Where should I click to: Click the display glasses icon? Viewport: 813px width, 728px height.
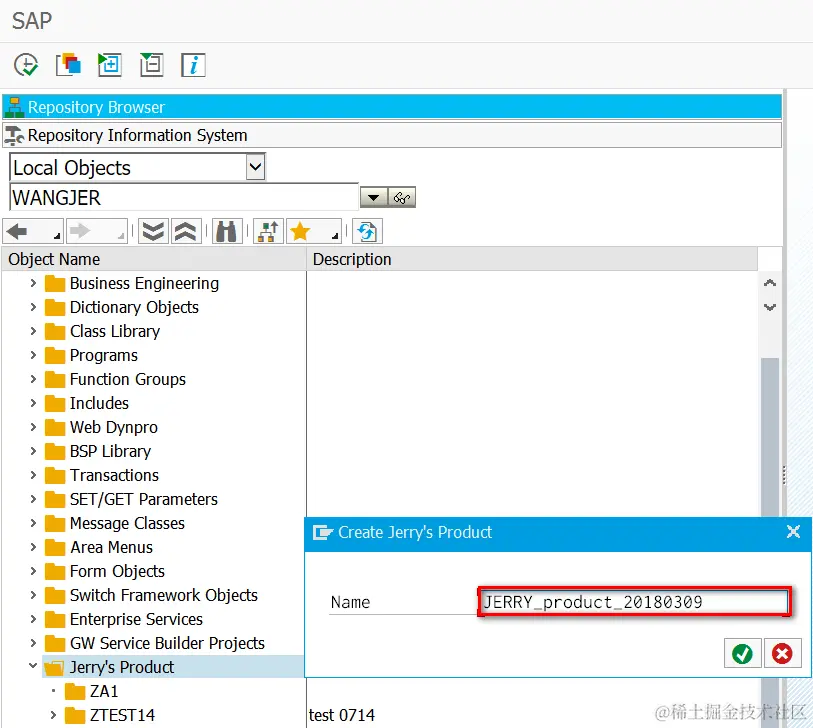(402, 198)
